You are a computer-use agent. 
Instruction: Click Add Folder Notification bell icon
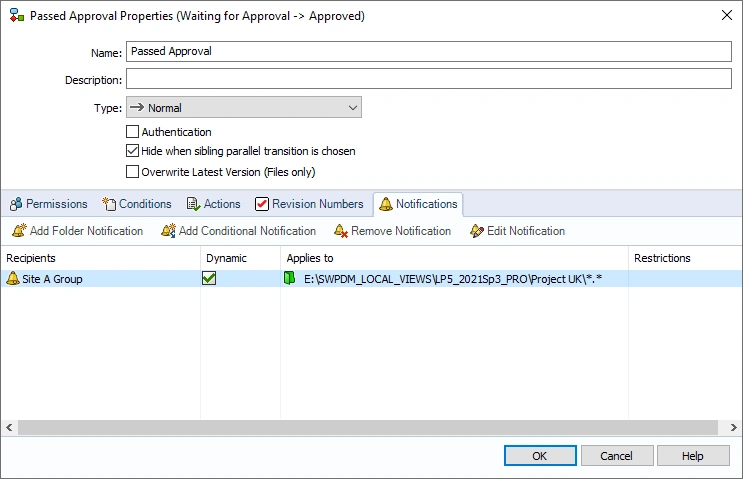click(x=18, y=231)
